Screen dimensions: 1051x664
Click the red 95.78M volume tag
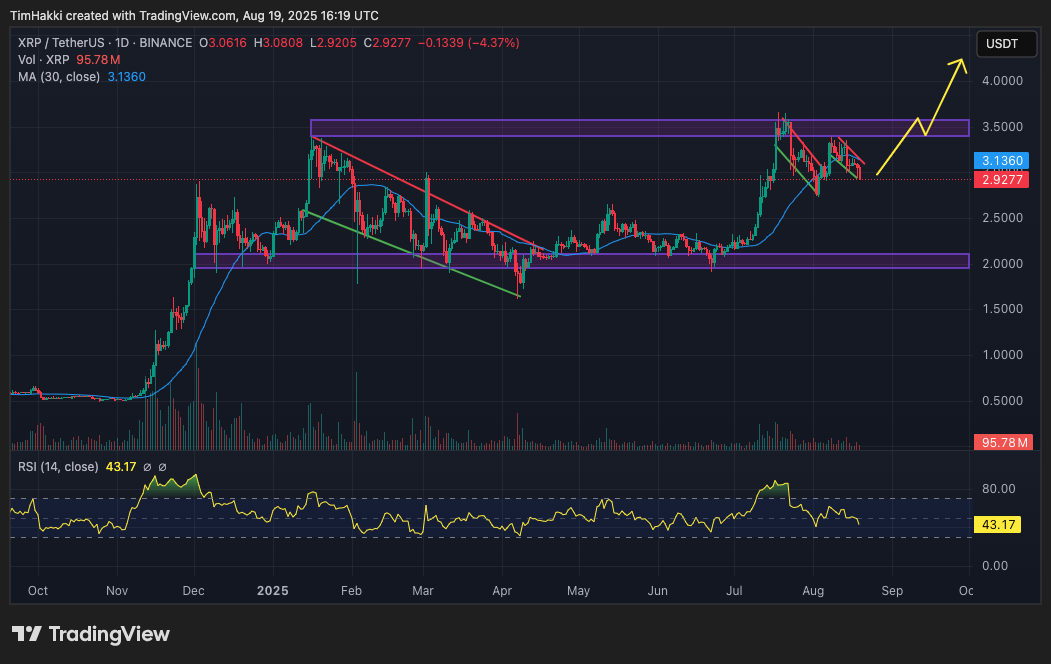[x=1000, y=442]
